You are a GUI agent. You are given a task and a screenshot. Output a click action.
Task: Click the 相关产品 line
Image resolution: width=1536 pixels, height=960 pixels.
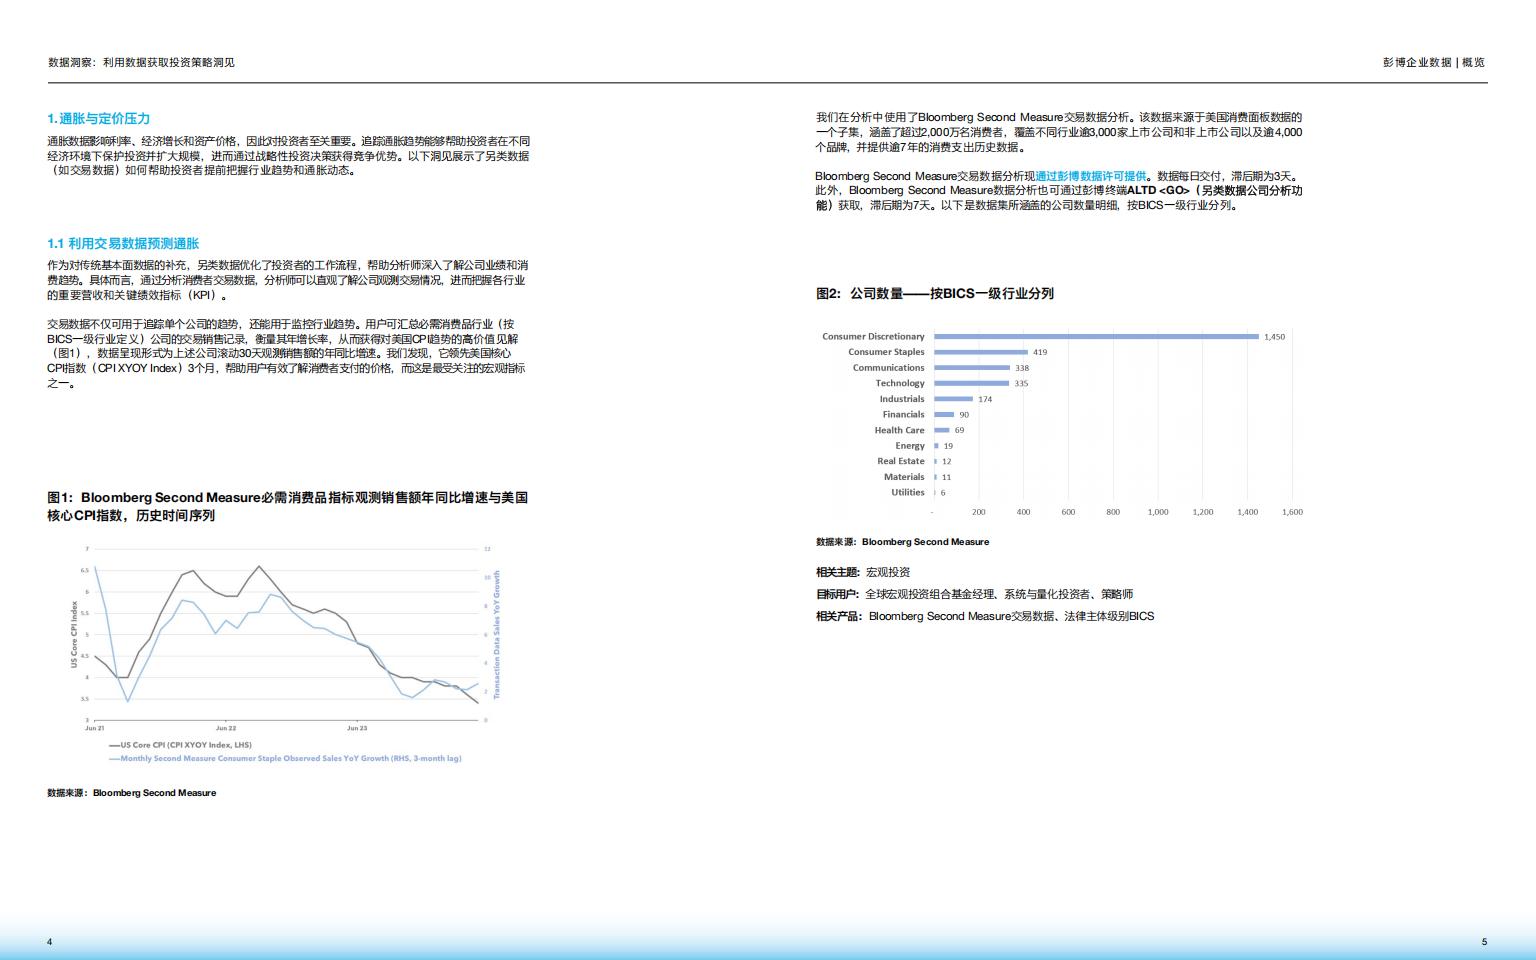pos(985,616)
